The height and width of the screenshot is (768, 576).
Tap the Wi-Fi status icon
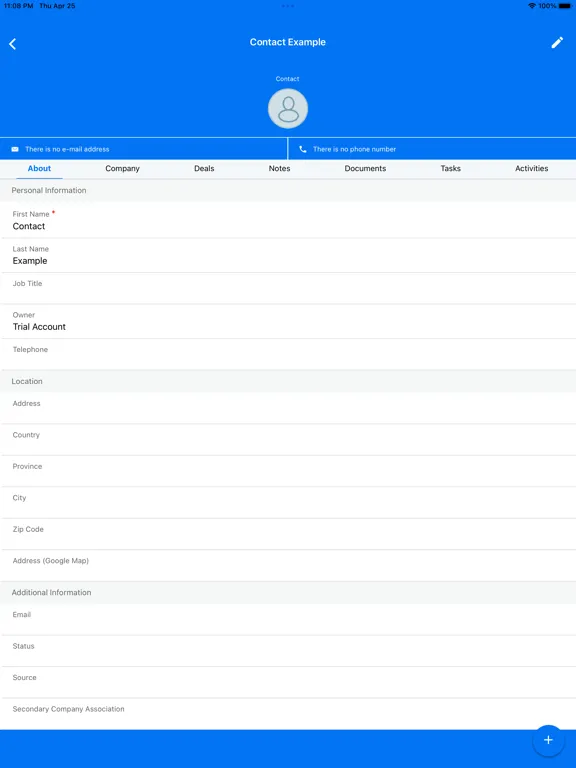[532, 6]
